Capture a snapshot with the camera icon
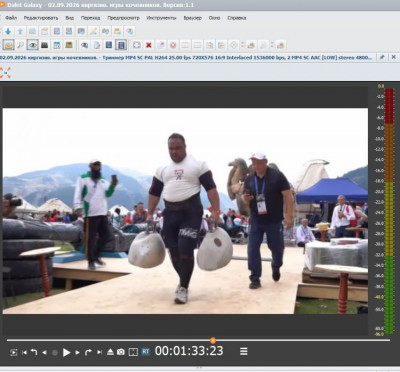 pyautogui.click(x=121, y=352)
